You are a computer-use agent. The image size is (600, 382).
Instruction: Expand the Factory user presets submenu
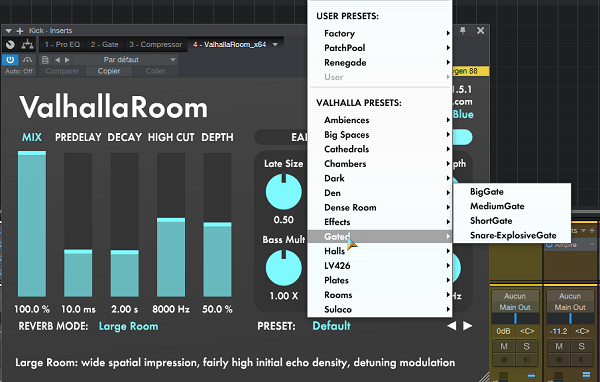click(380, 33)
